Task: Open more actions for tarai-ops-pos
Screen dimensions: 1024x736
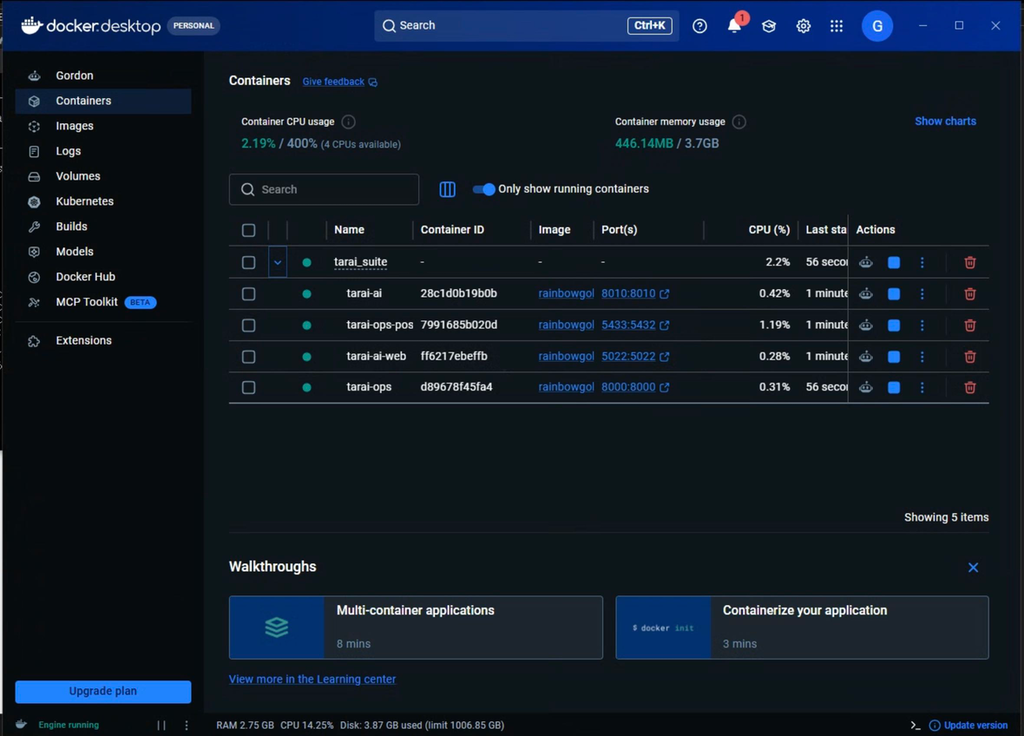Action: (x=922, y=325)
